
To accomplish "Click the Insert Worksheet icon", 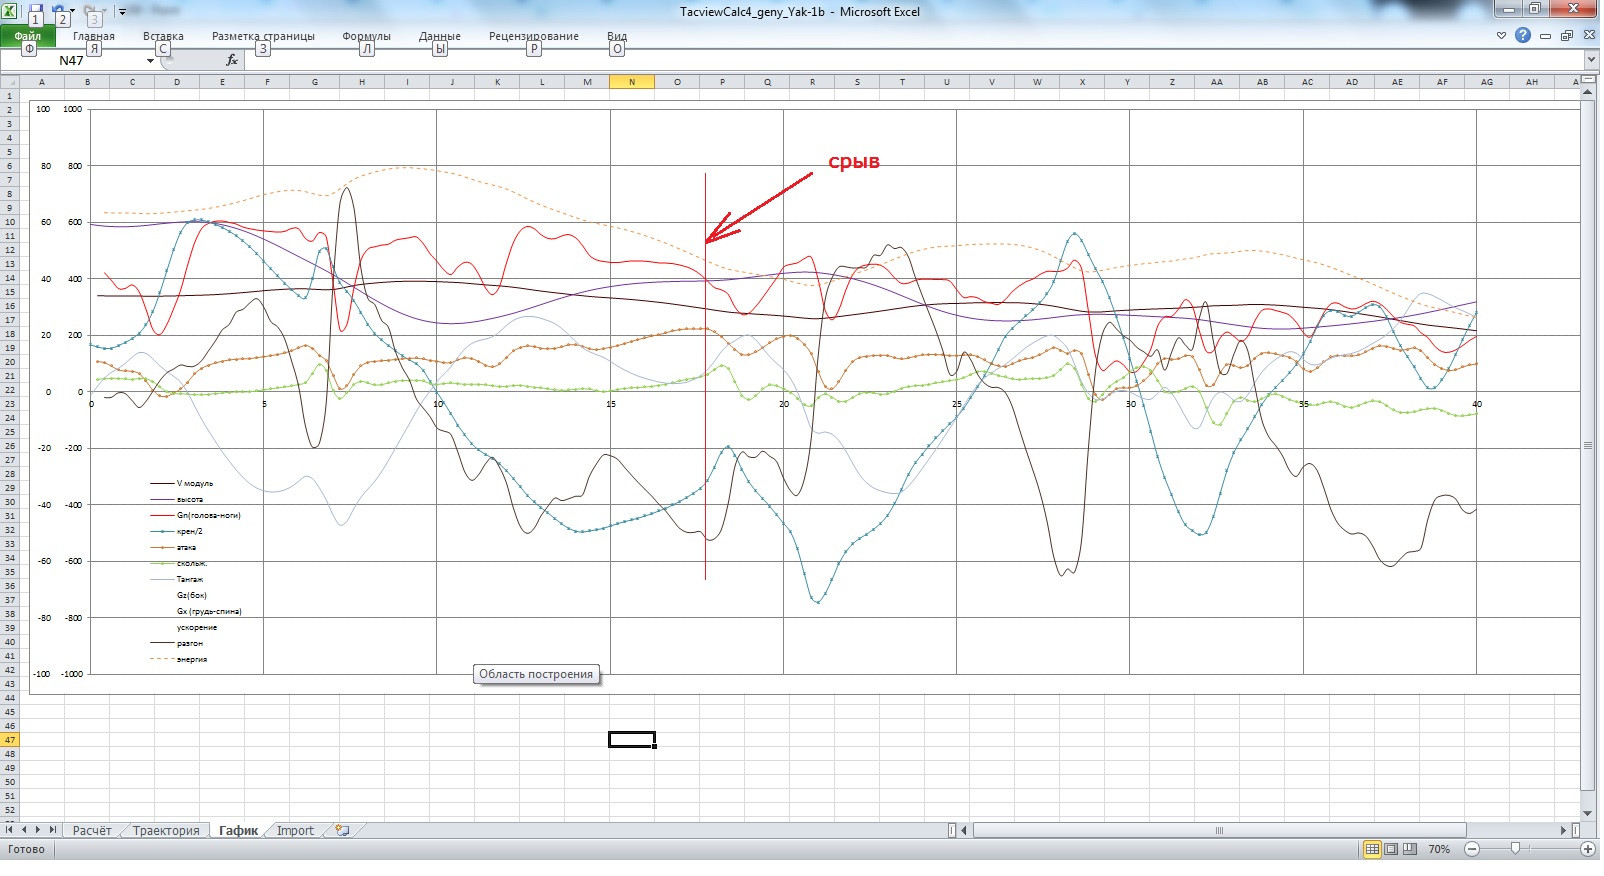I will pos(342,830).
